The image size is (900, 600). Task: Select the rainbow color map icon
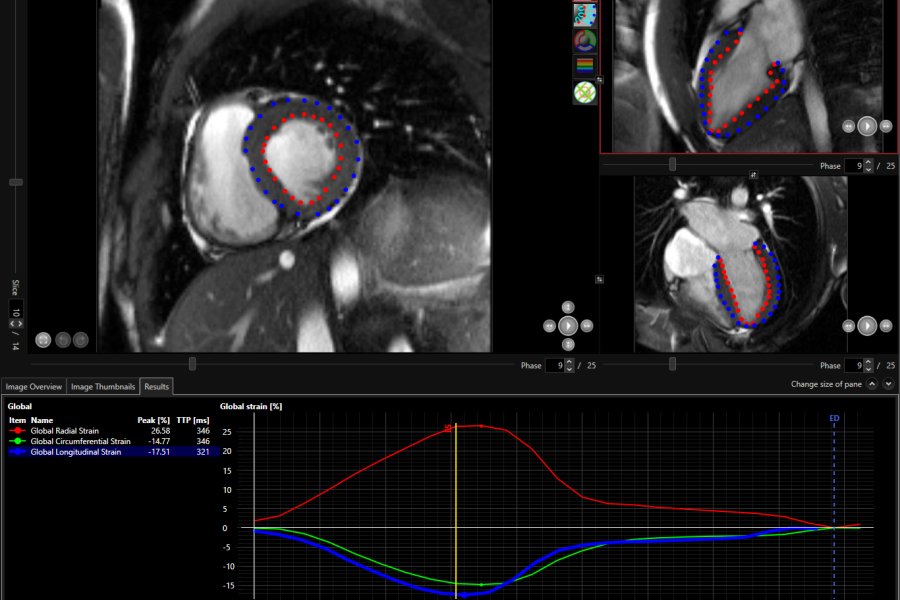584,67
